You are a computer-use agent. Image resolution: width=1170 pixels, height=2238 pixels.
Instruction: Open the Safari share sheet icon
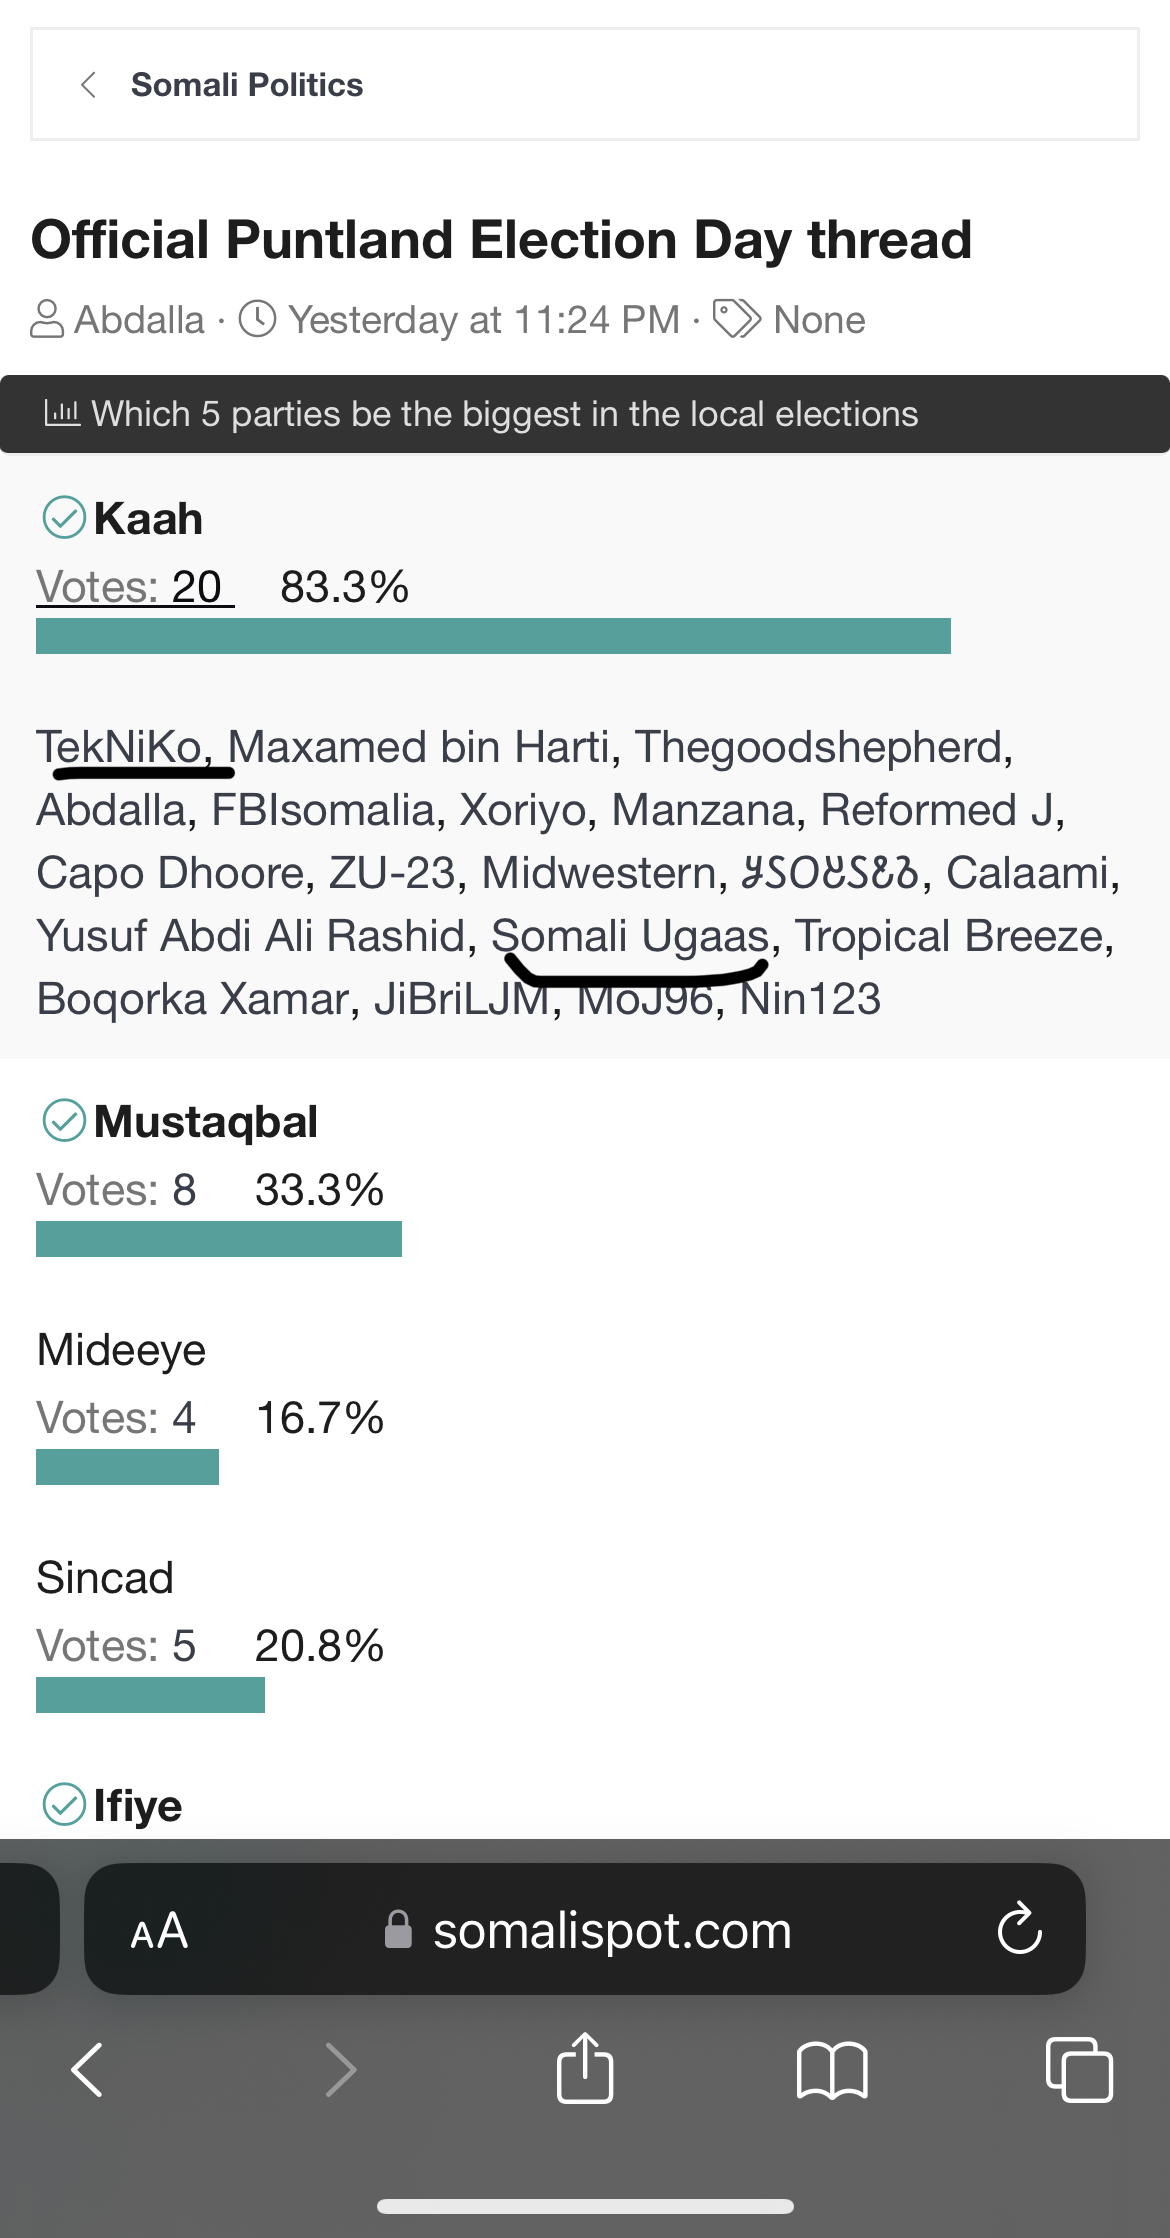[585, 2067]
